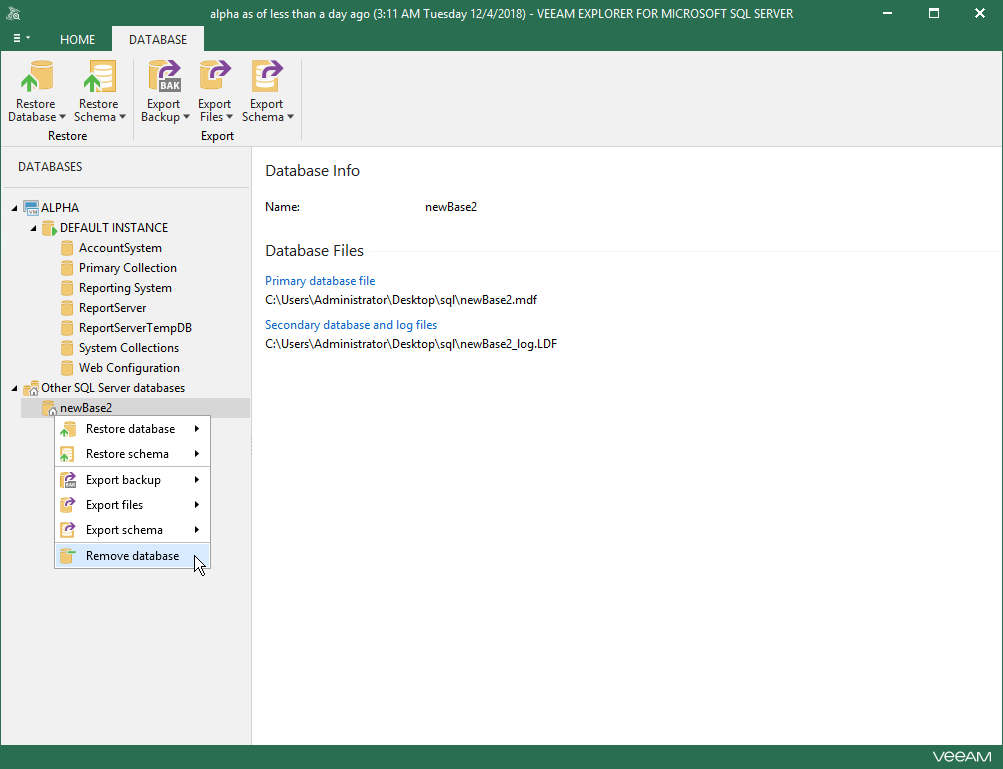Collapse the DEFAULT INSTANCE node
This screenshot has height=769, width=1003.
tap(33, 228)
